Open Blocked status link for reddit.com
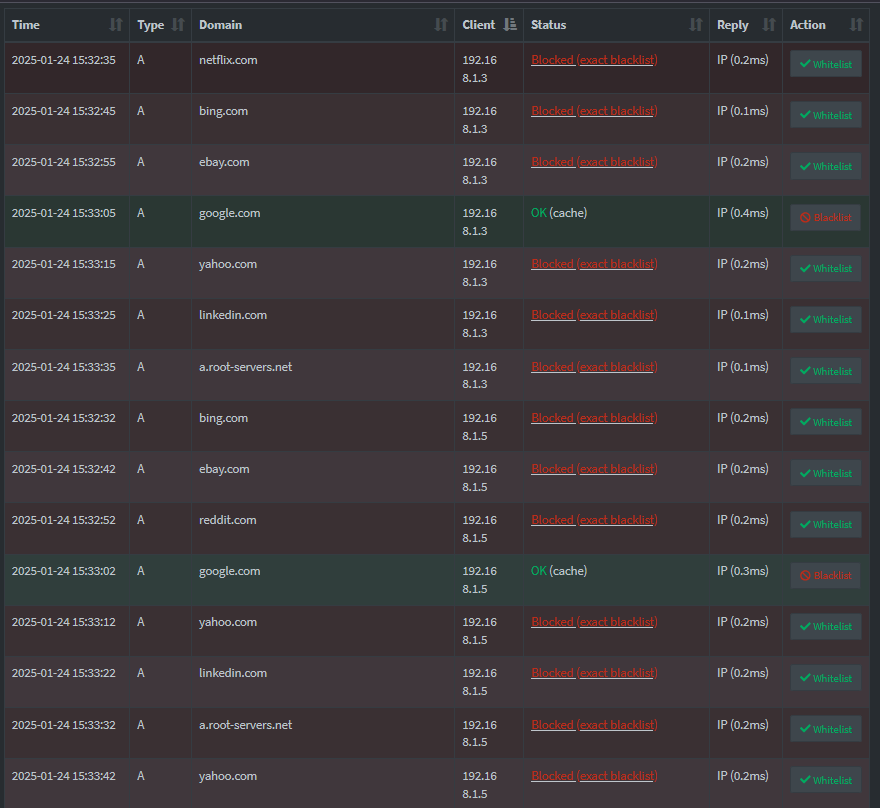This screenshot has width=880, height=808. click(x=594, y=520)
